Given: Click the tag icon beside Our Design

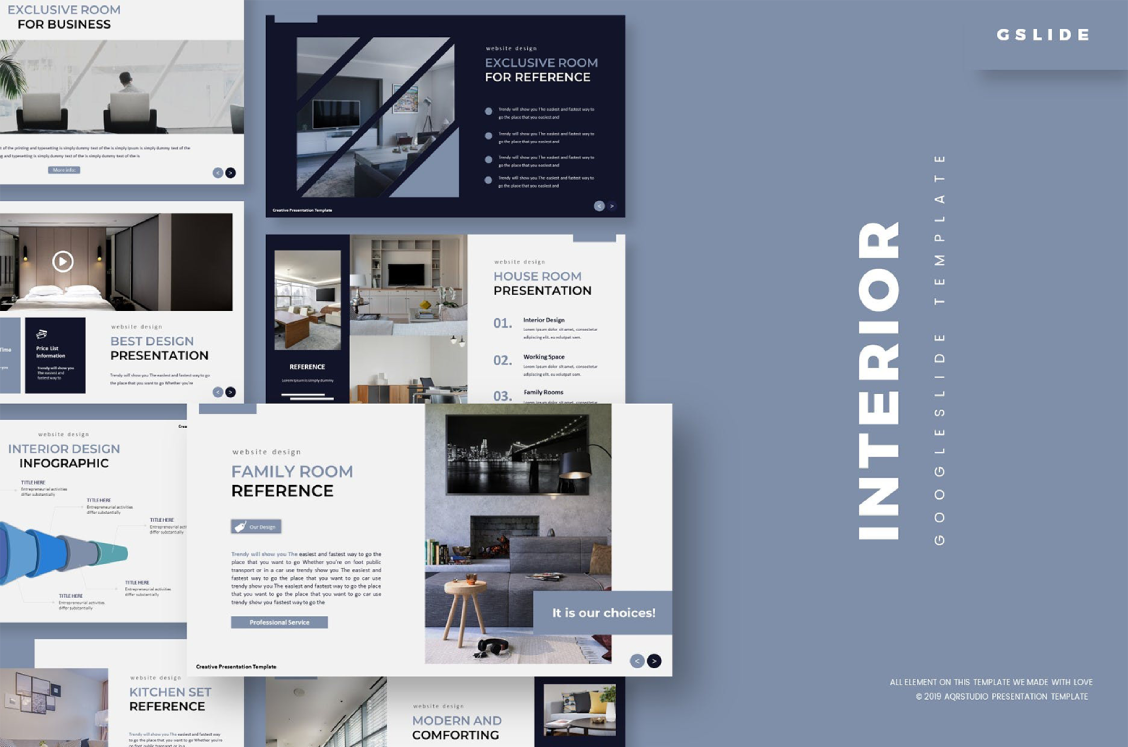Looking at the screenshot, I should (240, 527).
